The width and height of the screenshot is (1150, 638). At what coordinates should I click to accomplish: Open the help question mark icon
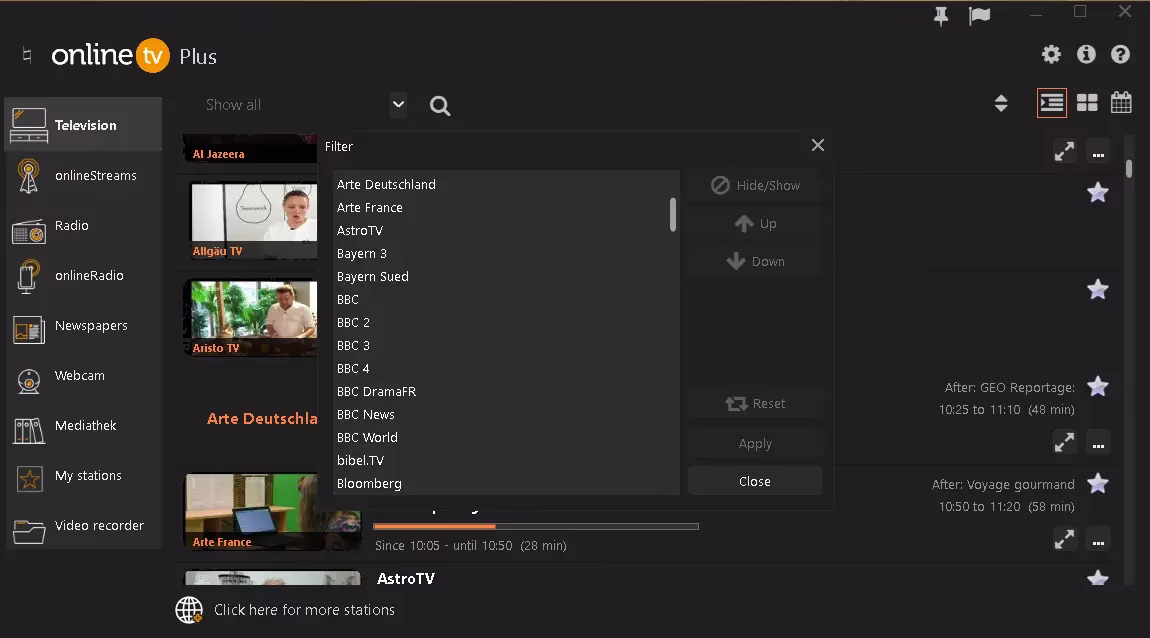[1120, 54]
